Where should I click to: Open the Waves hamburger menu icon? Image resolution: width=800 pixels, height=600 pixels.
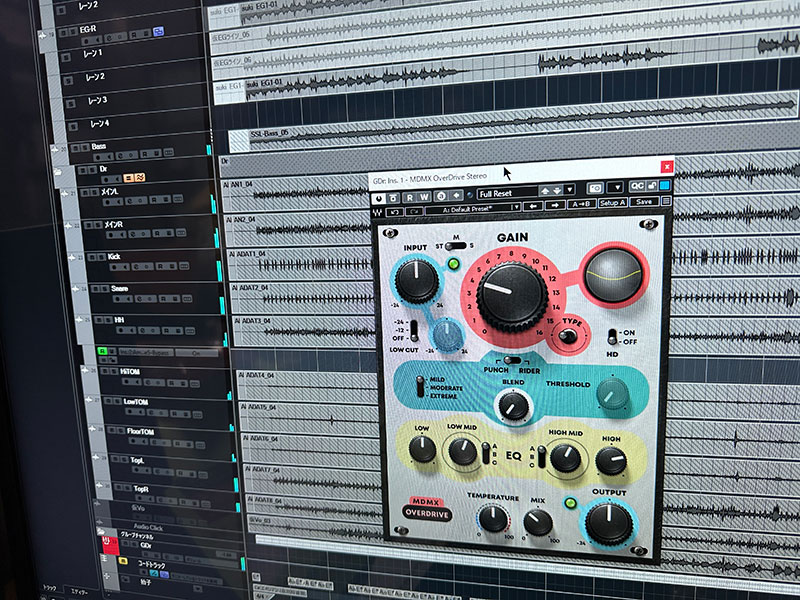click(665, 201)
